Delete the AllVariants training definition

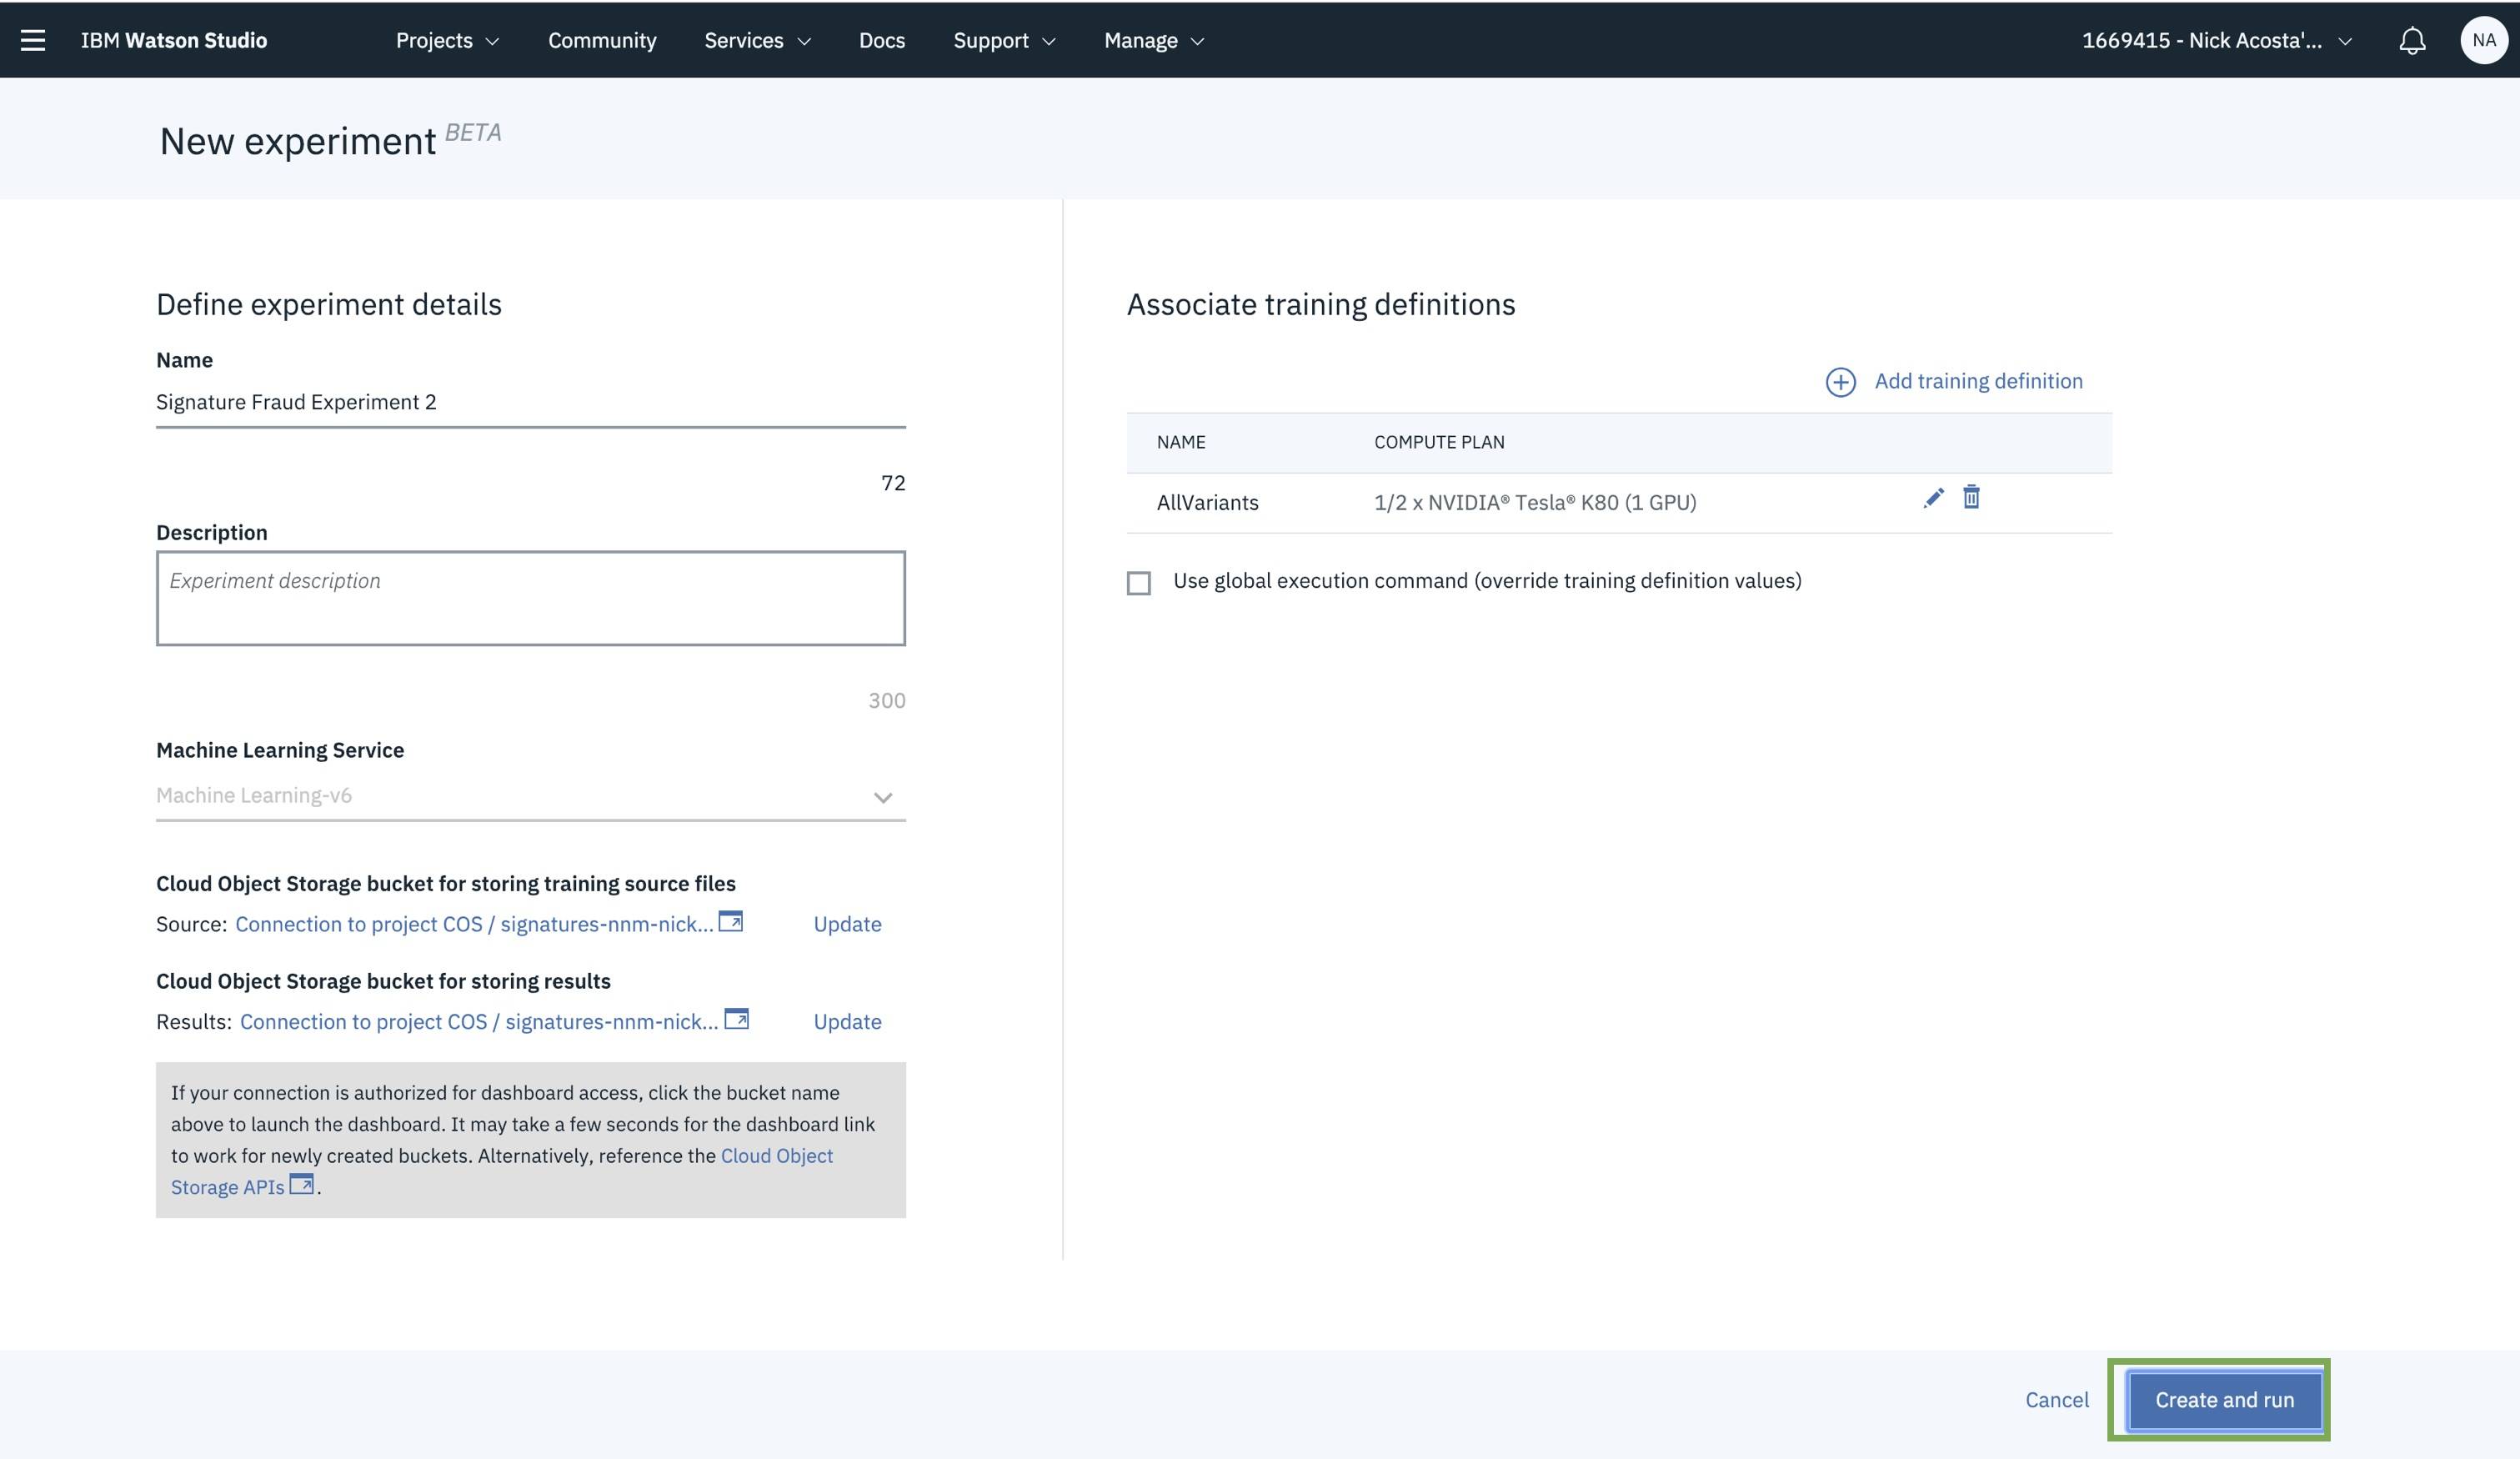[x=1971, y=497]
